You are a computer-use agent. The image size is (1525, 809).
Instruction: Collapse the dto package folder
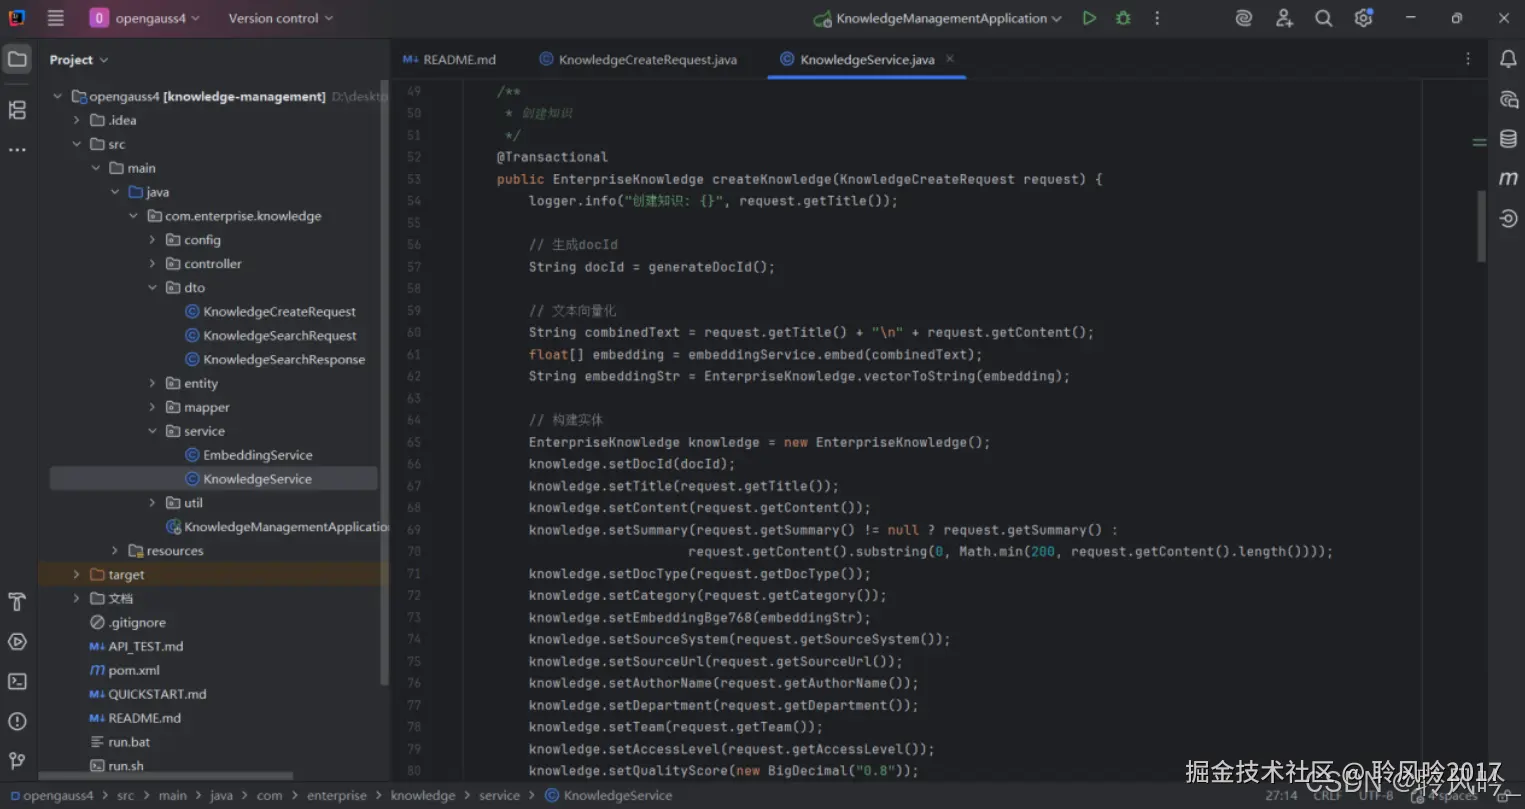pos(153,288)
